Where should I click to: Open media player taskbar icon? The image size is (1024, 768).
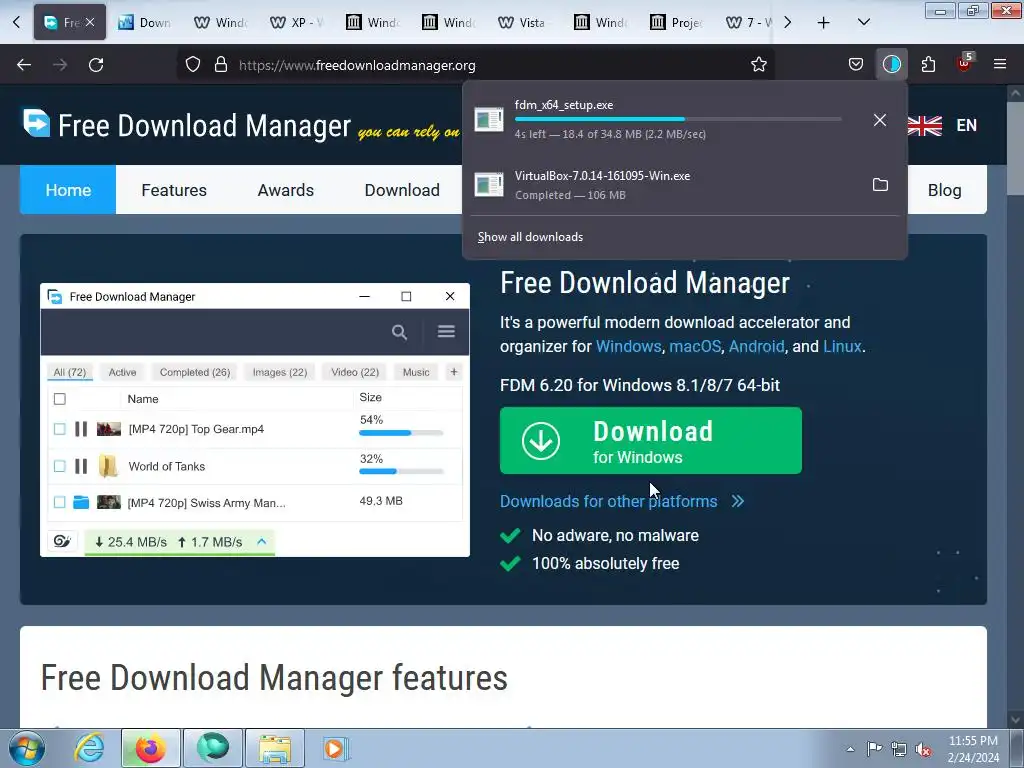(336, 748)
